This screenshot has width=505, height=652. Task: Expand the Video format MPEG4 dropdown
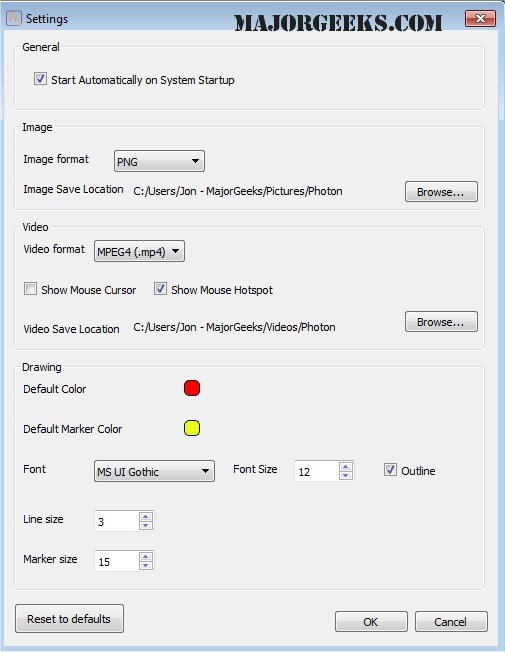point(139,251)
